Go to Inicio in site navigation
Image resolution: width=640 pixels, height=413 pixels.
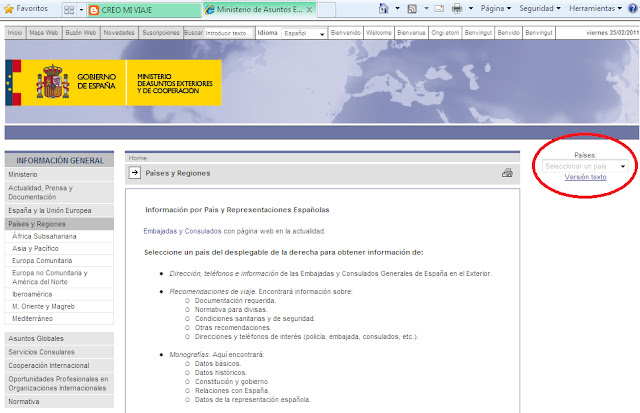[x=15, y=33]
